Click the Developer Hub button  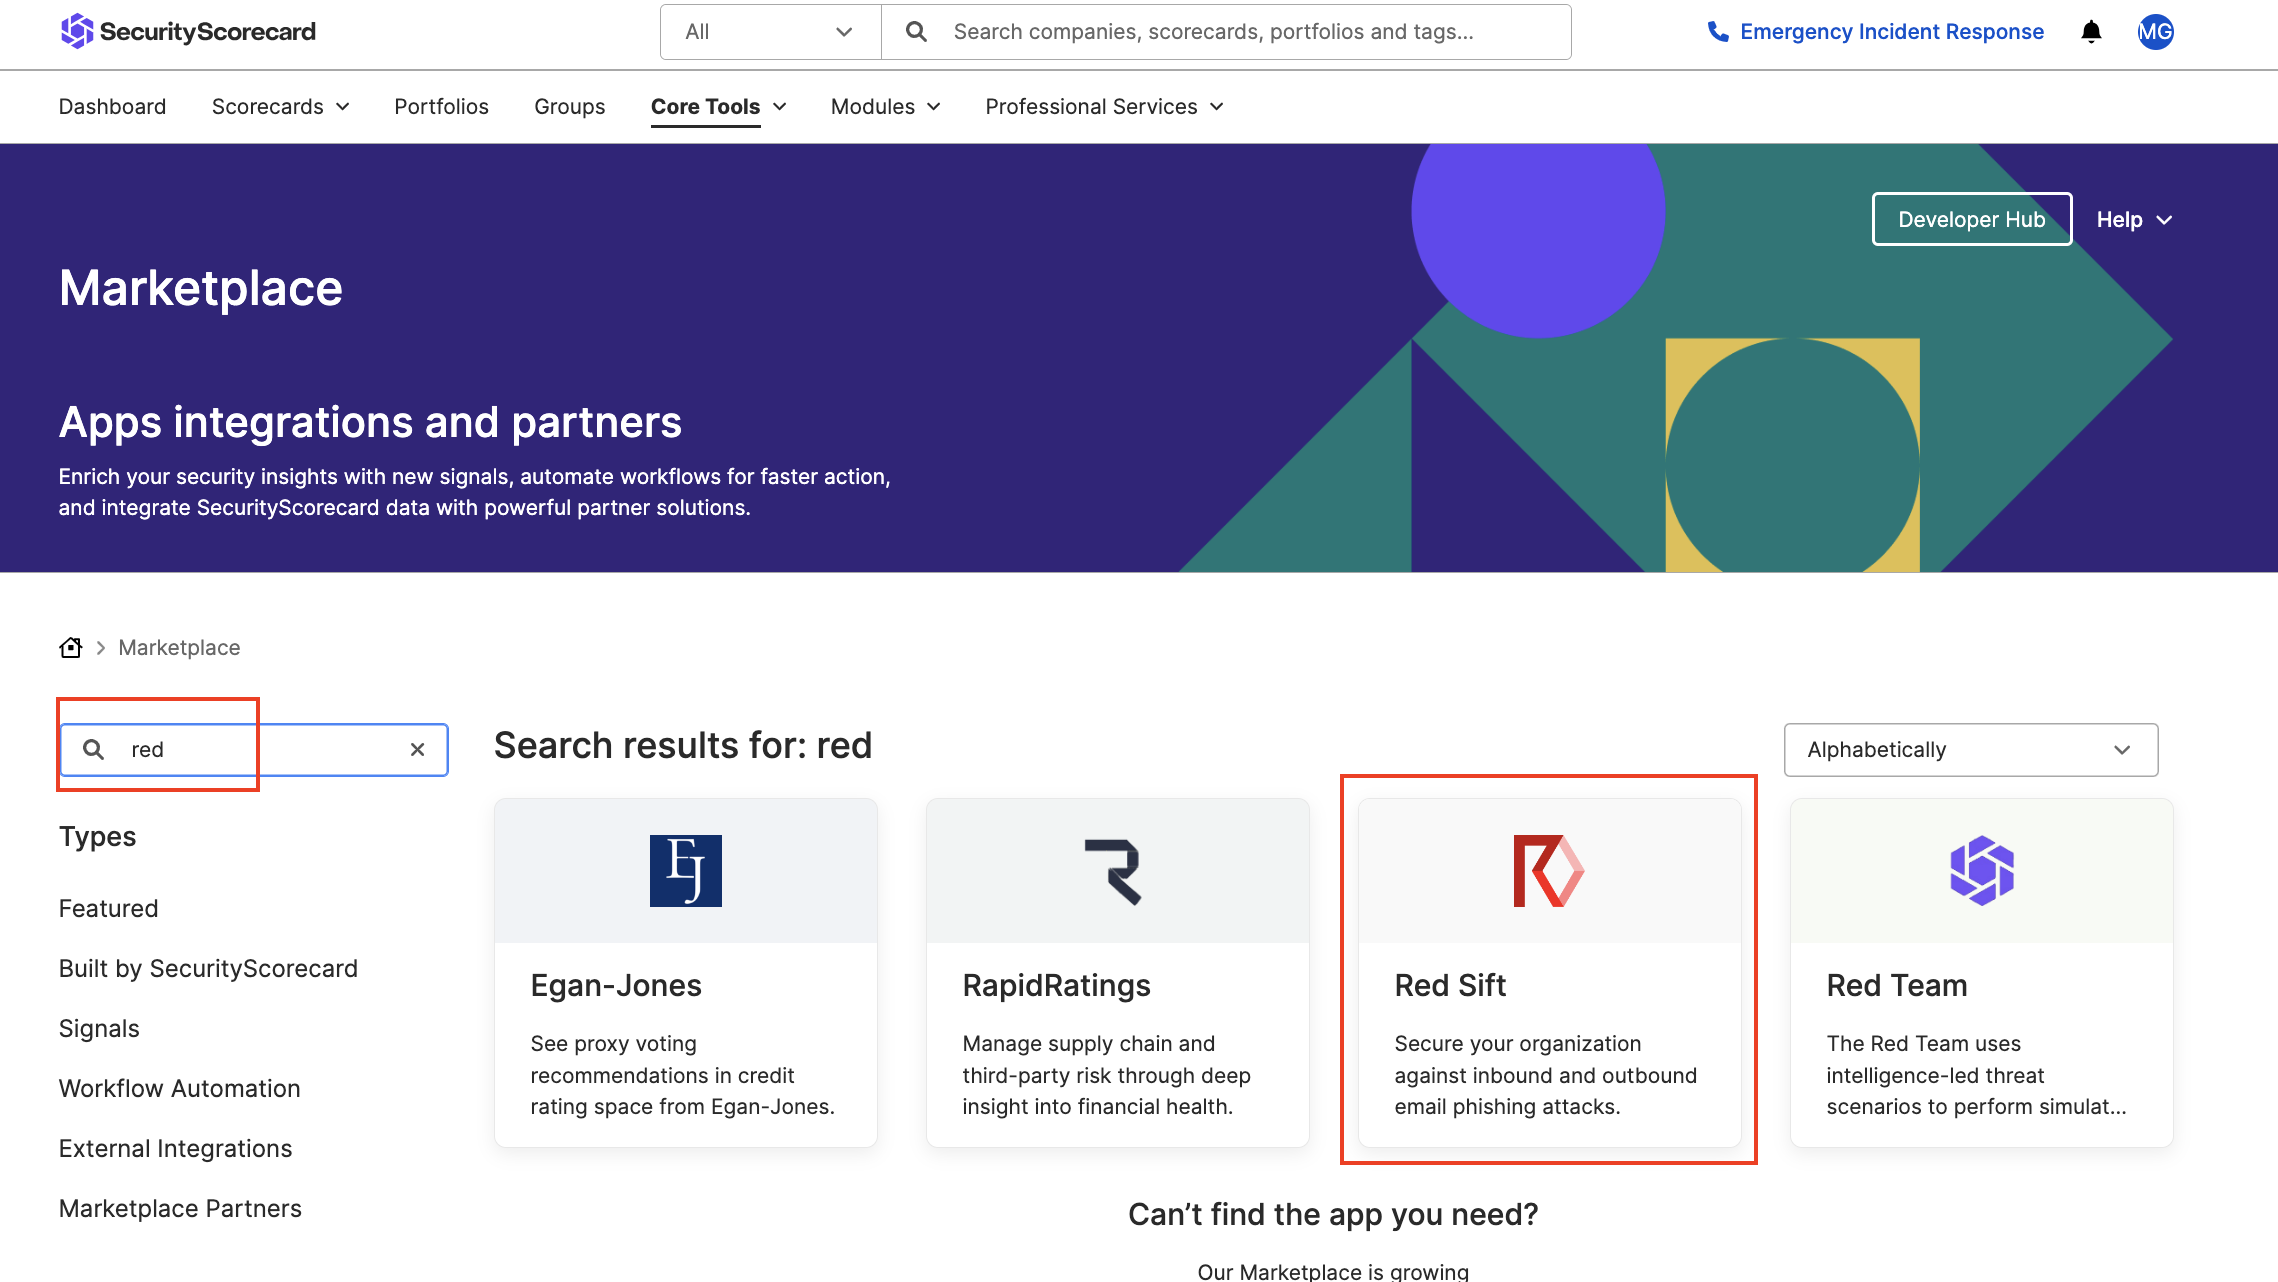point(1971,219)
